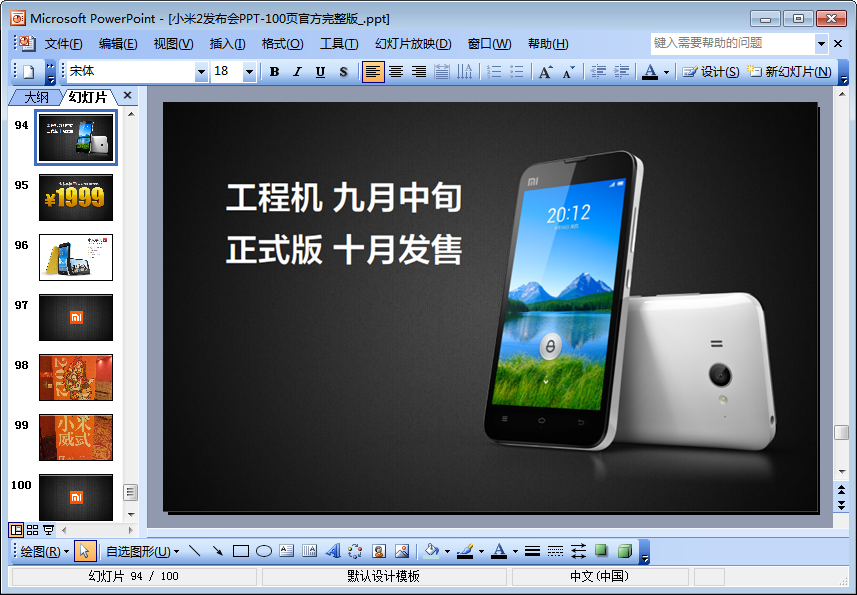Image resolution: width=857 pixels, height=595 pixels.
Task: Toggle underline formatting
Action: pyautogui.click(x=320, y=72)
